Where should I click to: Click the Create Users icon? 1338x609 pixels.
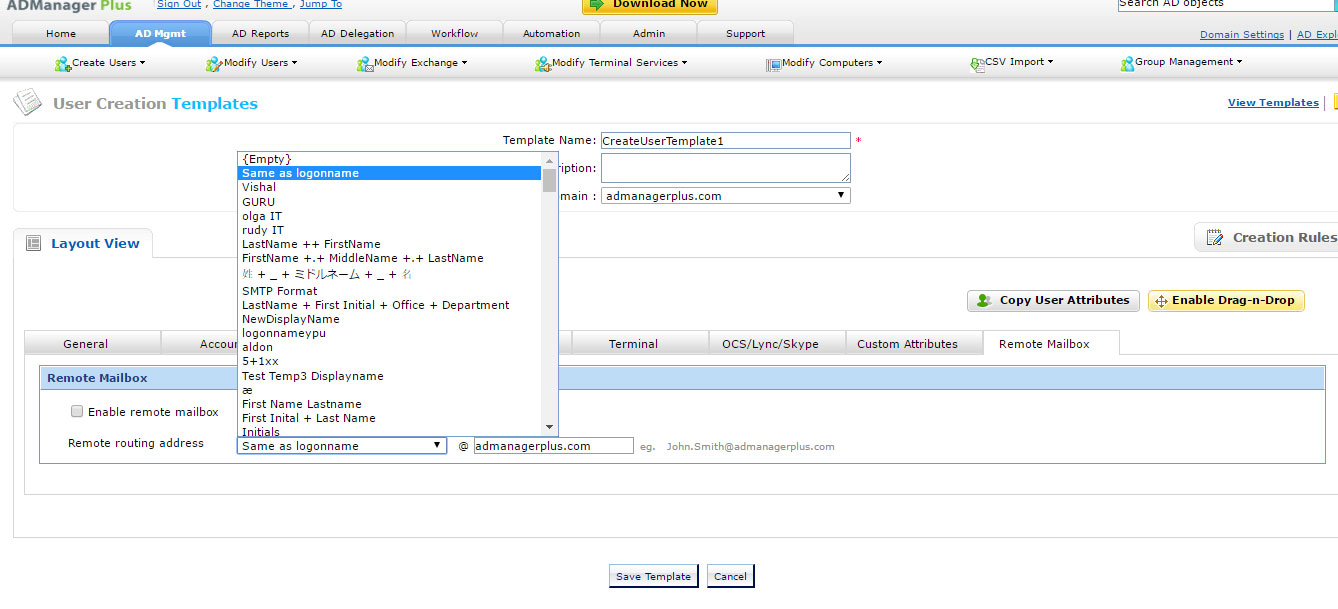click(x=63, y=64)
